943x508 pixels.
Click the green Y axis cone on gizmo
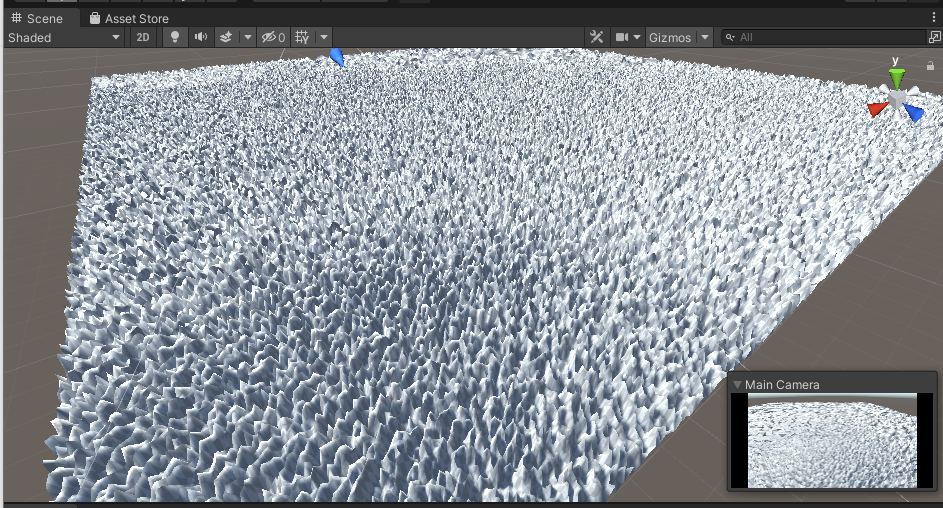(x=897, y=77)
